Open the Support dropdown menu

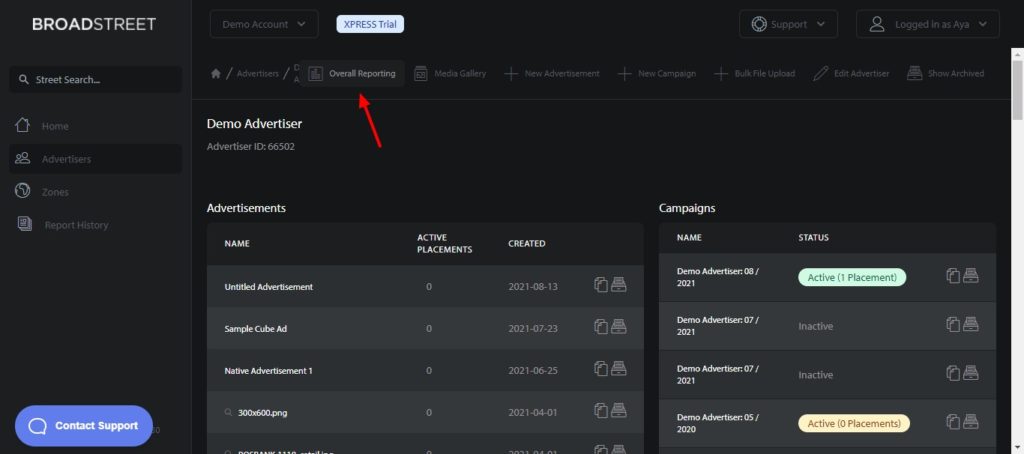[x=788, y=24]
